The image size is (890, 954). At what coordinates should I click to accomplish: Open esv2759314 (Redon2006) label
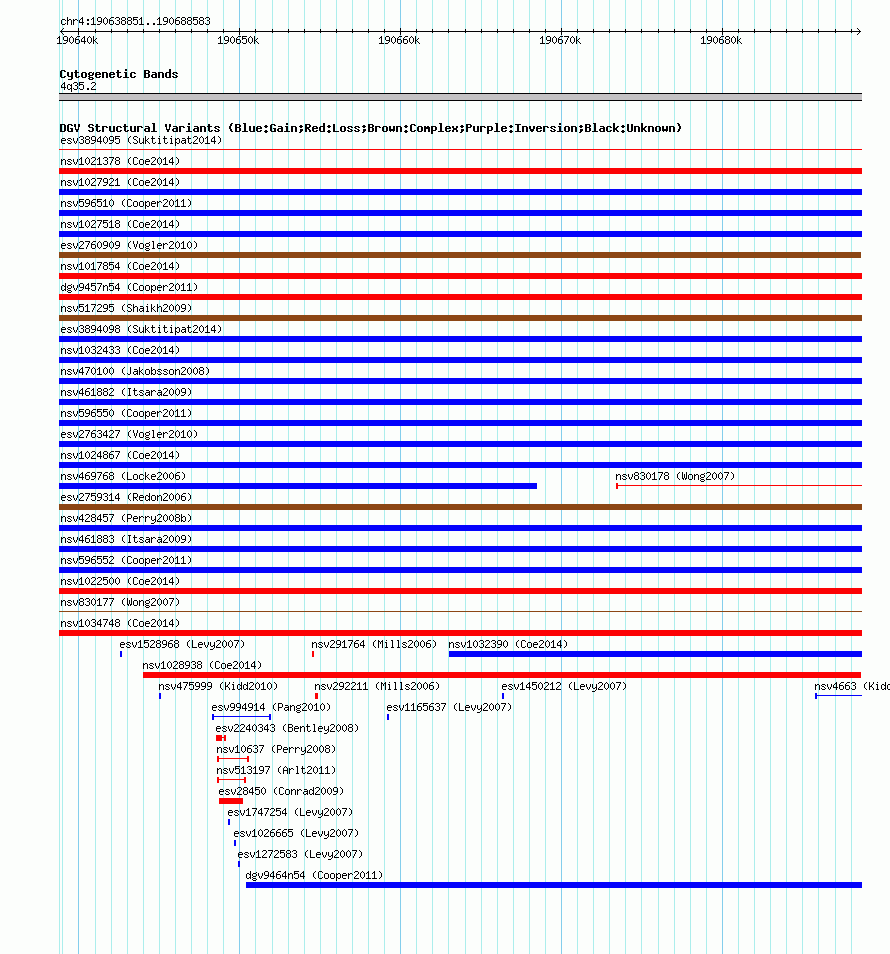tap(126, 497)
